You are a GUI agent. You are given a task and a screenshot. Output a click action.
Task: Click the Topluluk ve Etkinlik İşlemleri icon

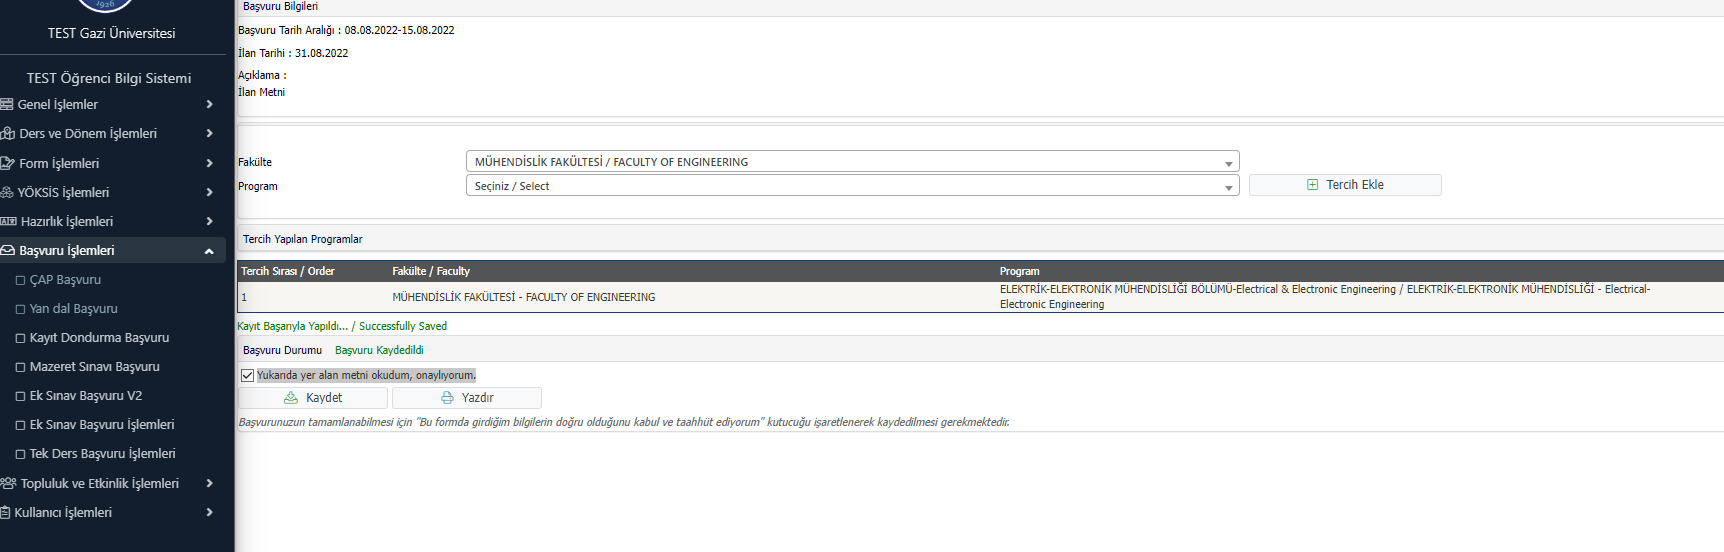(8, 483)
